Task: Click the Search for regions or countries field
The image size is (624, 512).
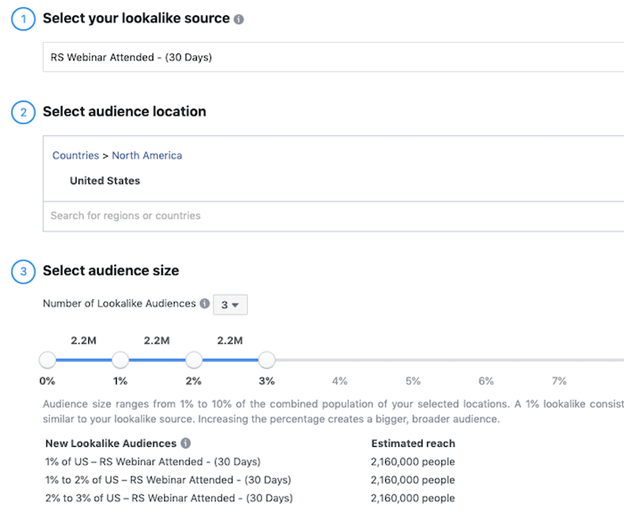Action: [333, 216]
